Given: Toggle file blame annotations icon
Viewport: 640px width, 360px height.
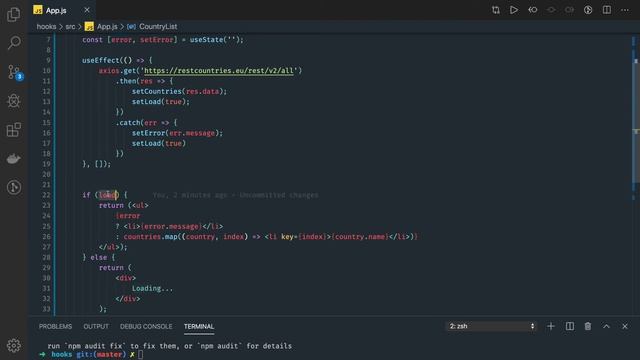Looking at the screenshot, I should [588, 10].
